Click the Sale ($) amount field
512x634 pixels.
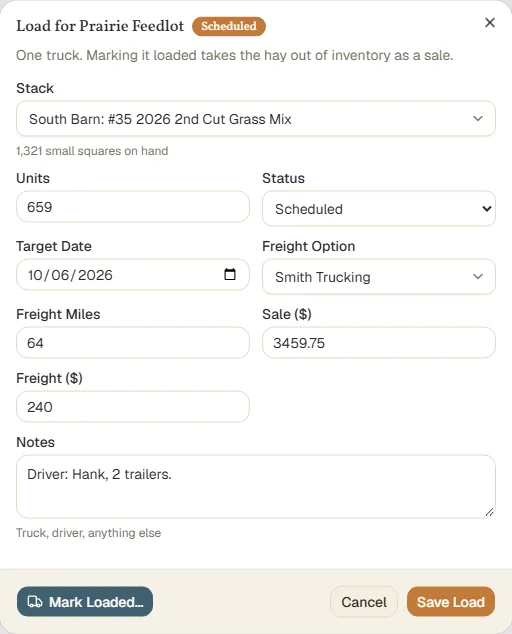pyautogui.click(x=379, y=342)
